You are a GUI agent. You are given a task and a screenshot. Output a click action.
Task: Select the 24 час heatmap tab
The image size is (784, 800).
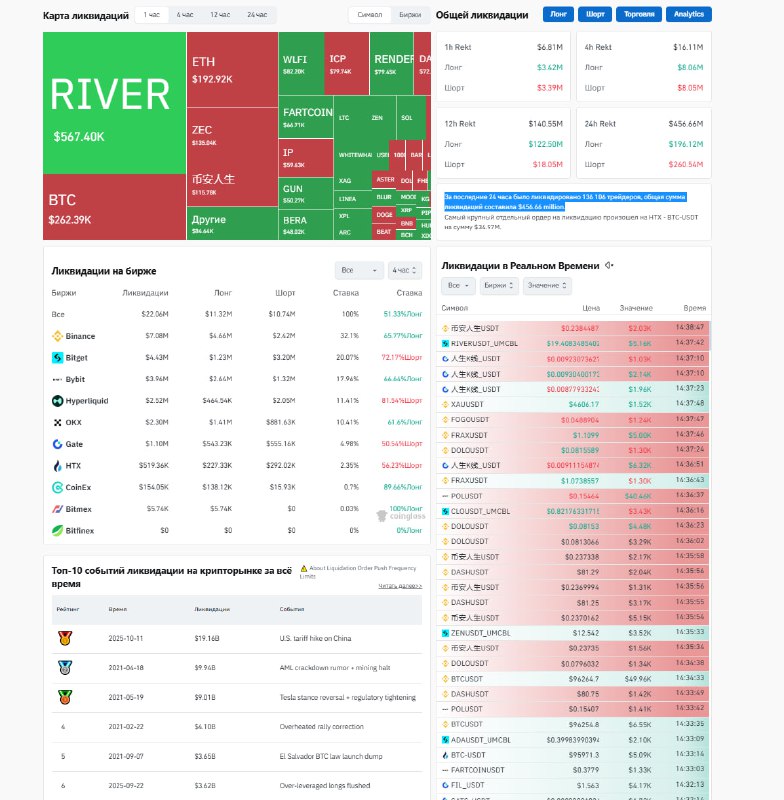coord(256,16)
